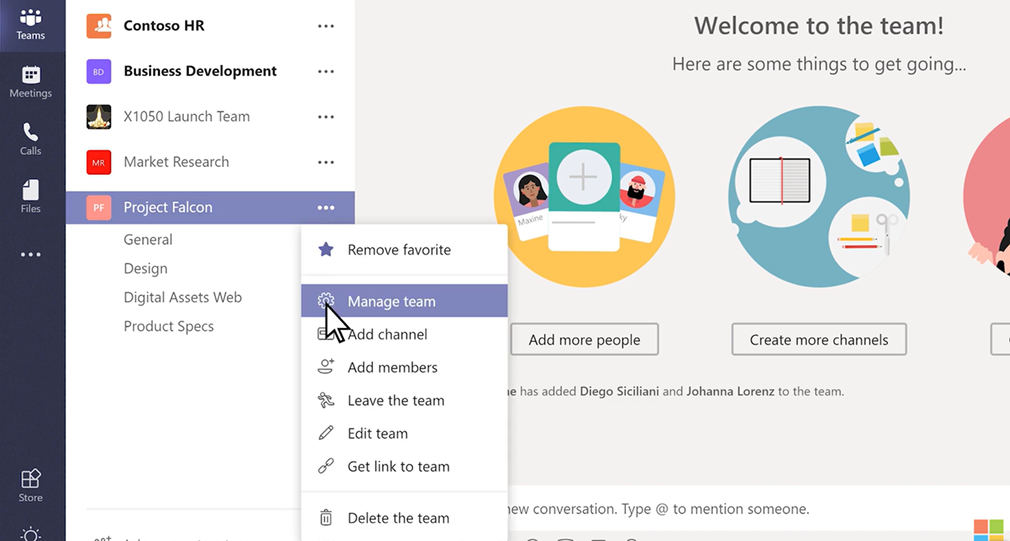Click Diego Siciliani name in activity message
This screenshot has width=1010, height=541.
(619, 392)
